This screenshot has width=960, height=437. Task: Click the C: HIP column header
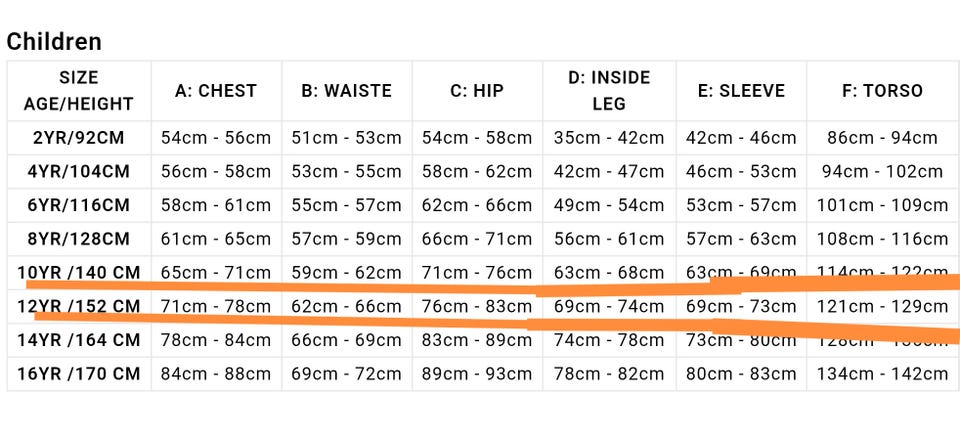(x=477, y=91)
